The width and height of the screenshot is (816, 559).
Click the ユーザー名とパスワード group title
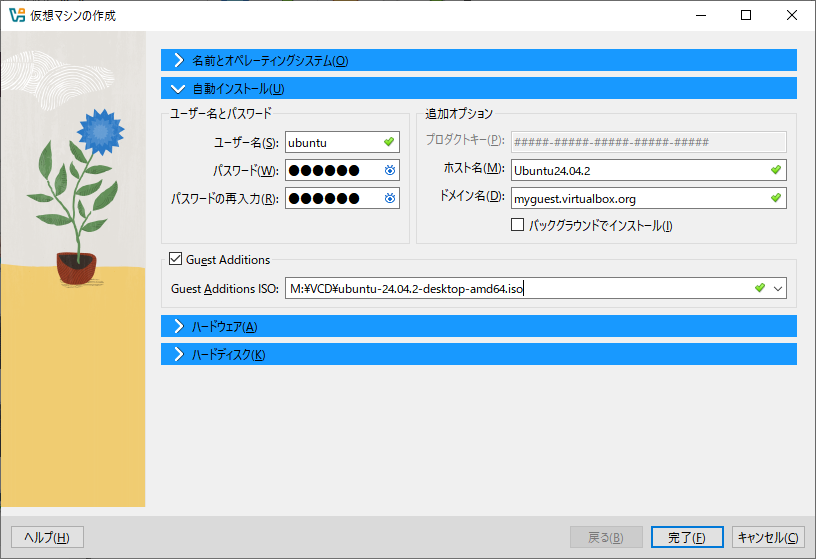[221, 113]
